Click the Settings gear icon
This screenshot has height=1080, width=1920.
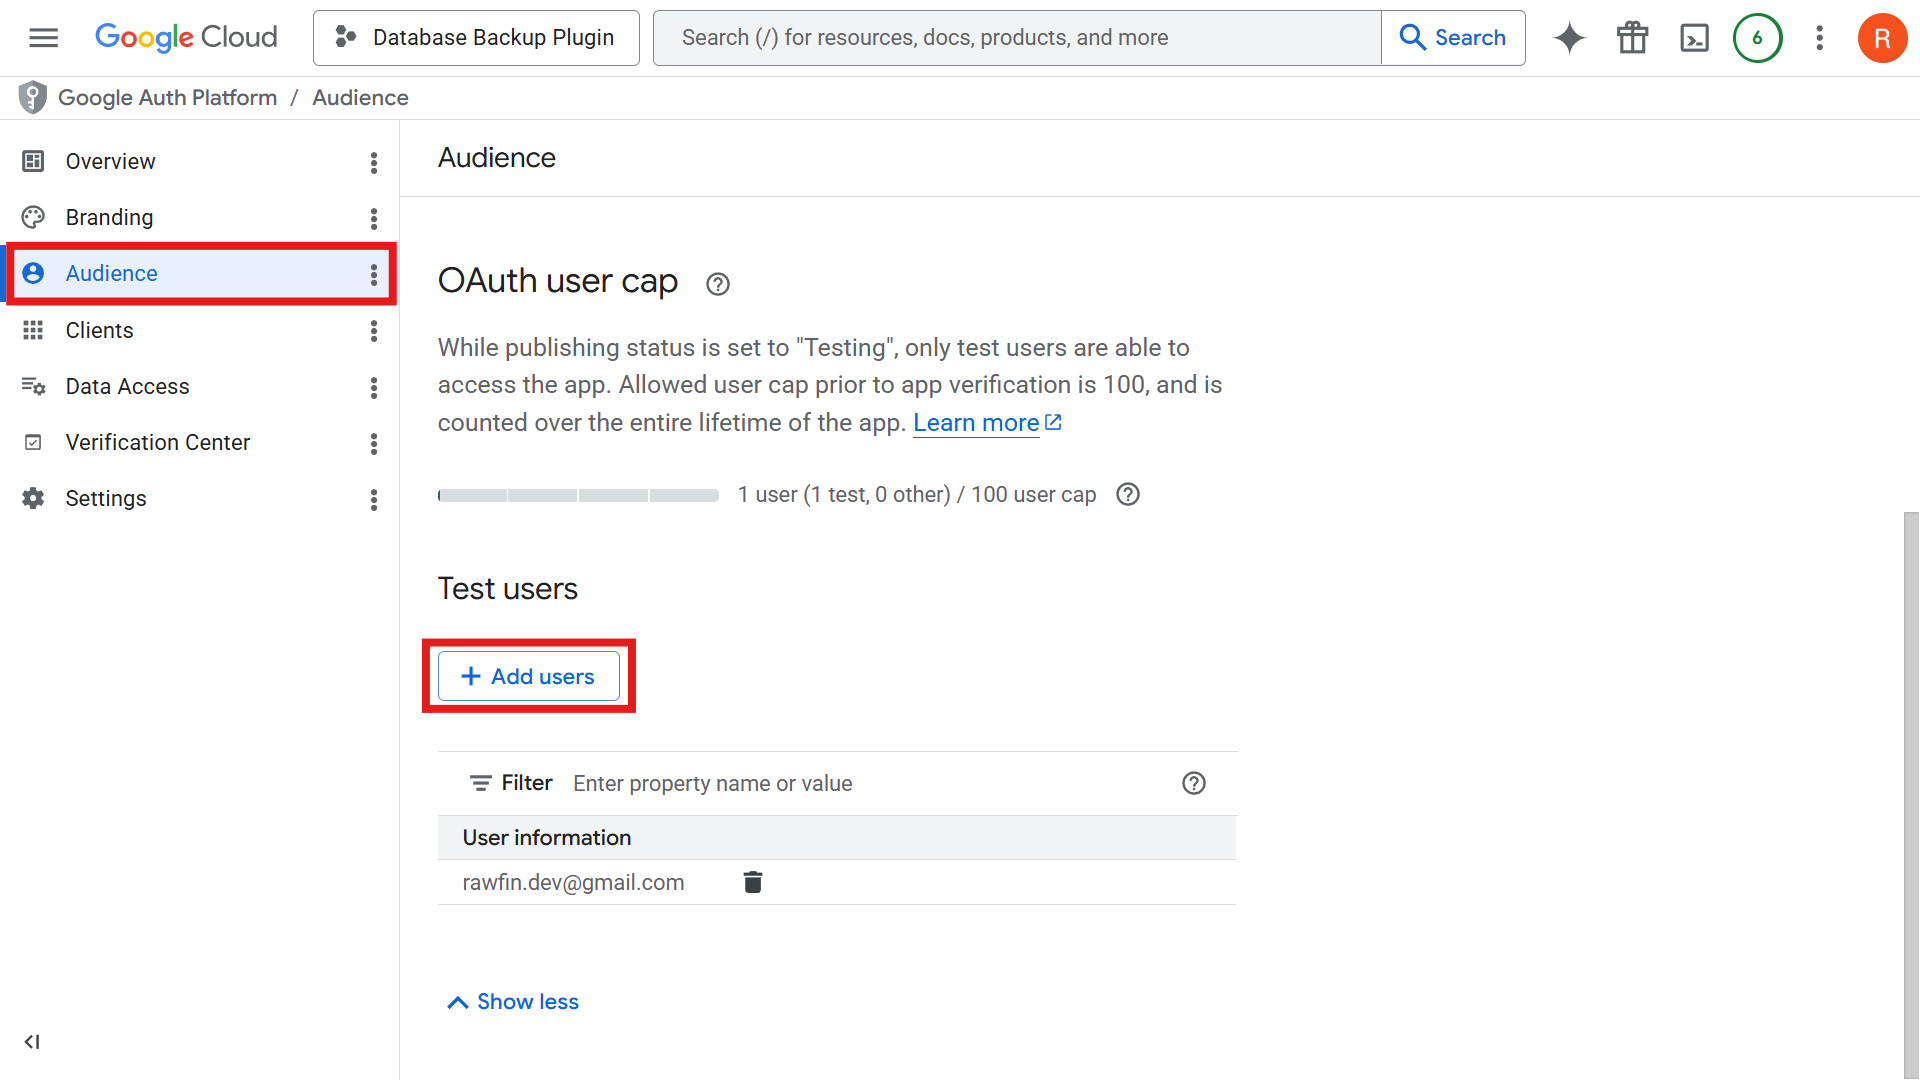coord(33,498)
